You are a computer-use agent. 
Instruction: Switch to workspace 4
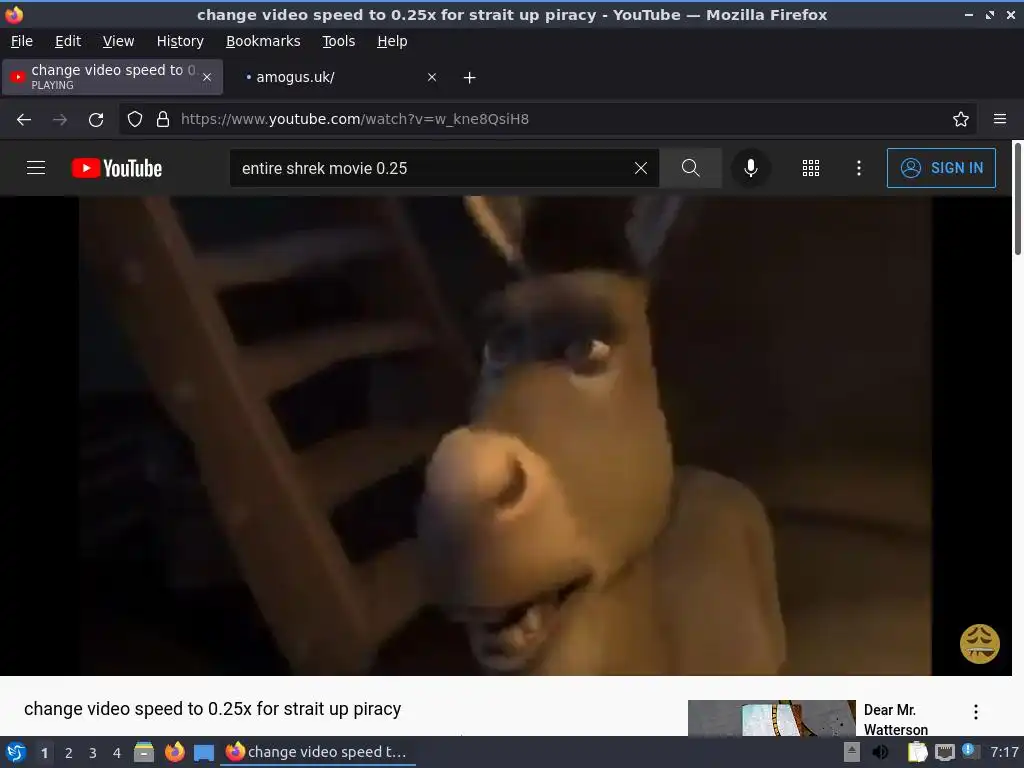point(117,753)
